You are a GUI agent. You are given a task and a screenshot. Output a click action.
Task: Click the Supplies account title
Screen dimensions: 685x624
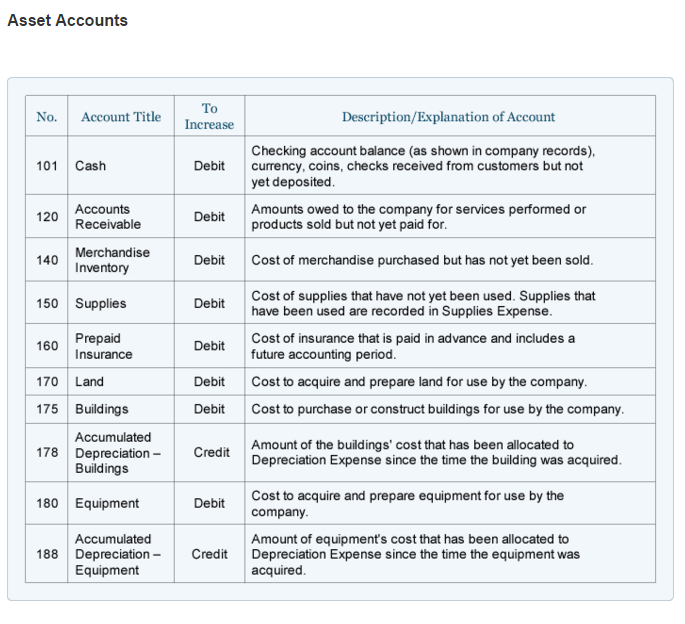coord(100,303)
